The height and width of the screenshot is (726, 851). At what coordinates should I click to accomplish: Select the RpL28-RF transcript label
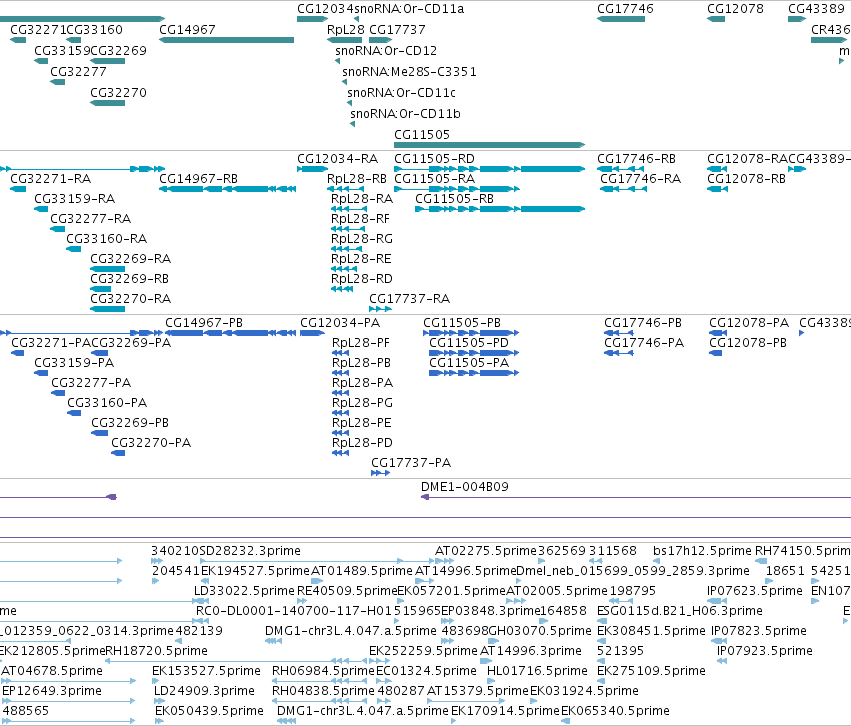coord(360,219)
